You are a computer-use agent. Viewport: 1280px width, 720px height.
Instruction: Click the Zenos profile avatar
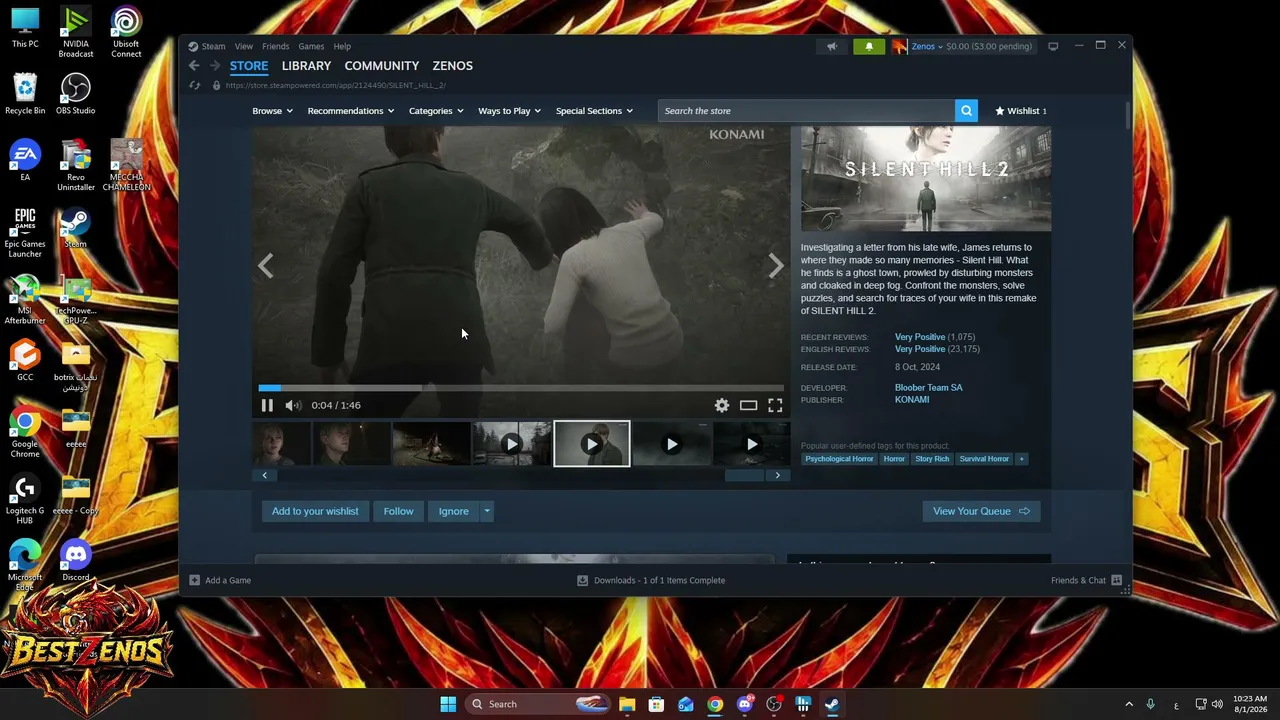coord(899,46)
